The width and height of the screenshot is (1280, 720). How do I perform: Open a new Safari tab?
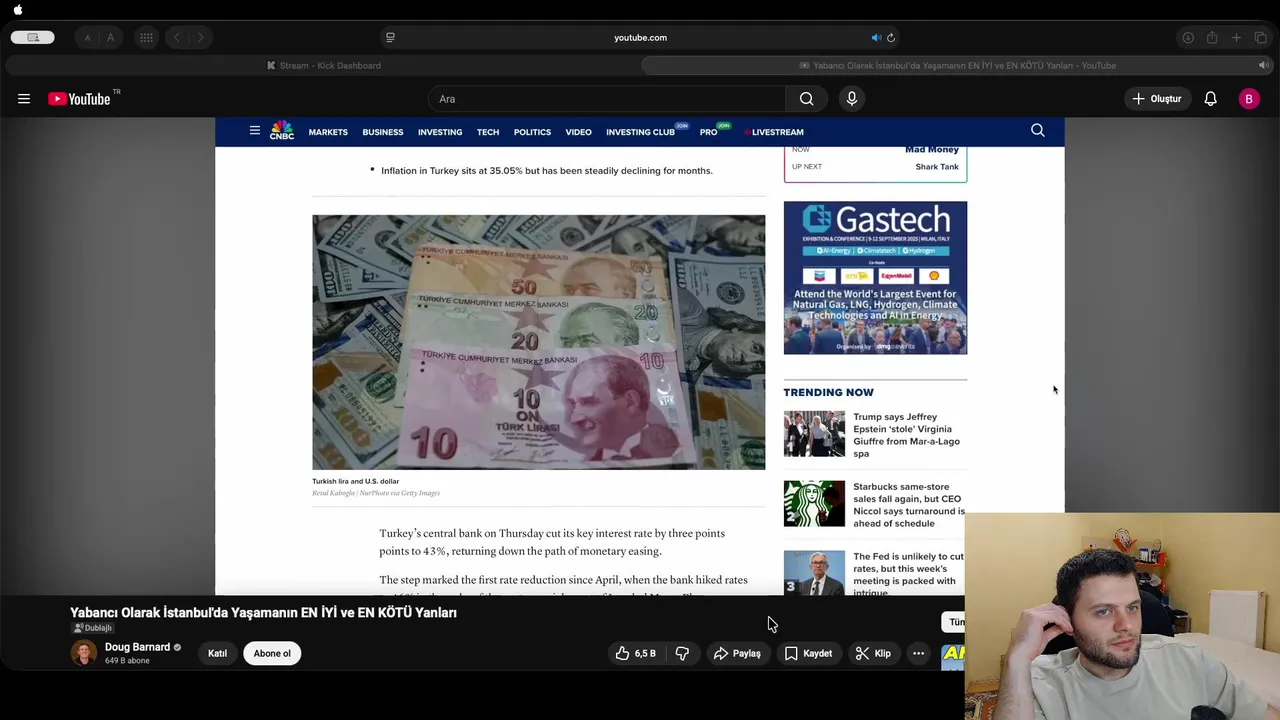coord(1236,38)
